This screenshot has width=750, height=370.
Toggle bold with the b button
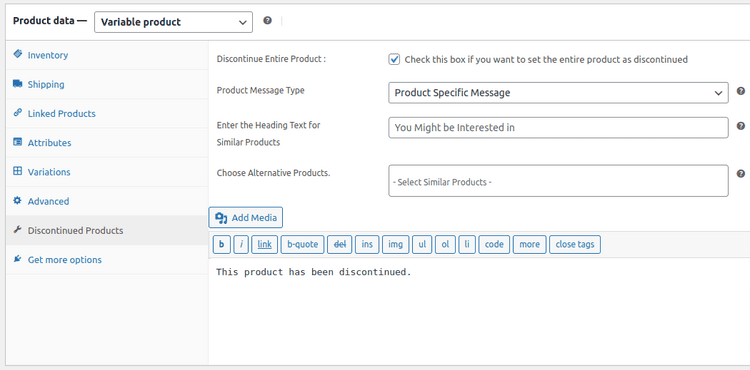click(x=221, y=244)
